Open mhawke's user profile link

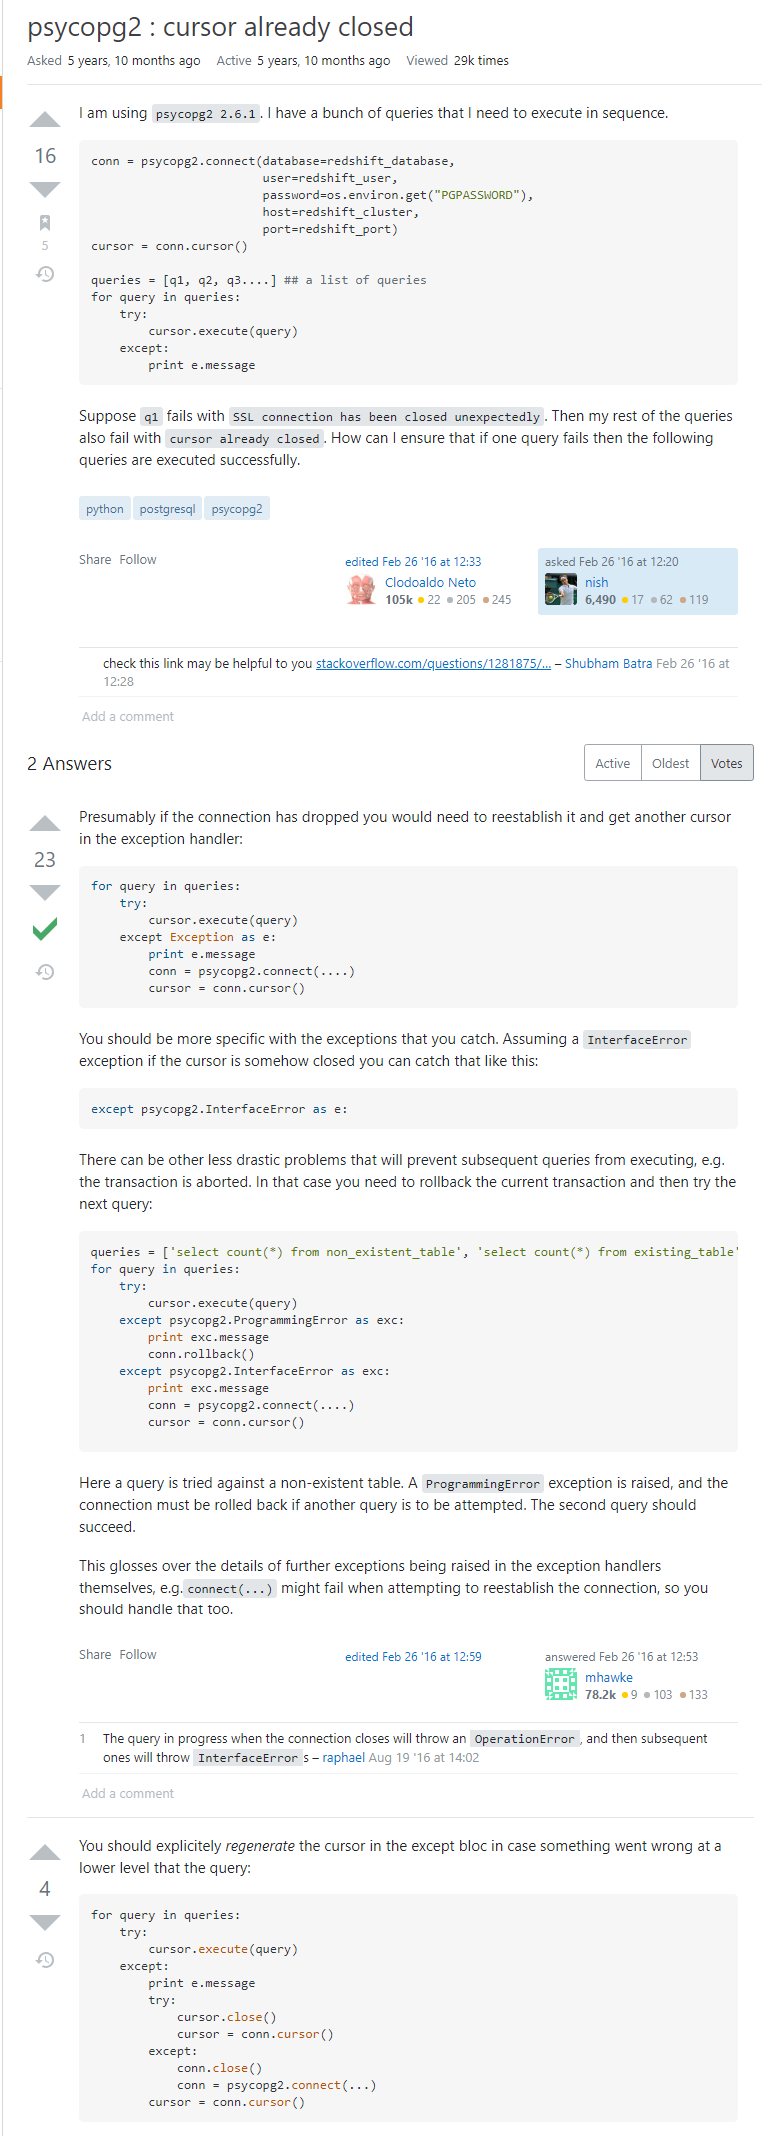pyautogui.click(x=609, y=1677)
